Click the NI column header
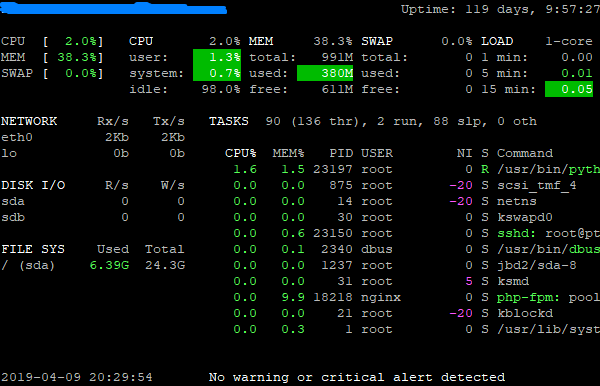This screenshot has height=386, width=600. tap(465, 153)
